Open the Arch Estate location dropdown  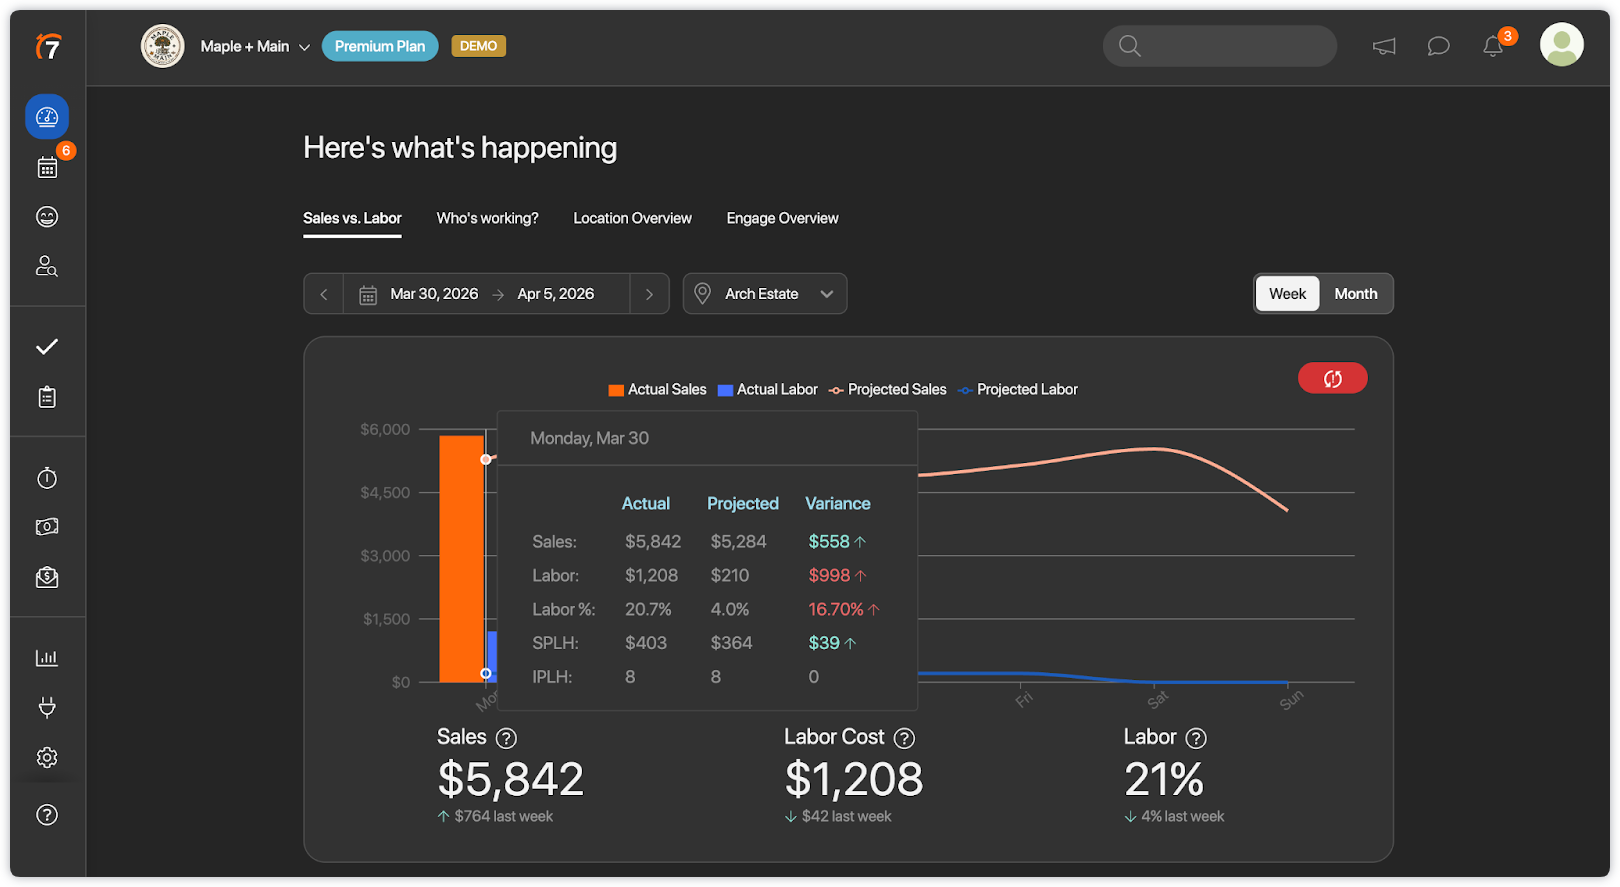[x=765, y=294]
